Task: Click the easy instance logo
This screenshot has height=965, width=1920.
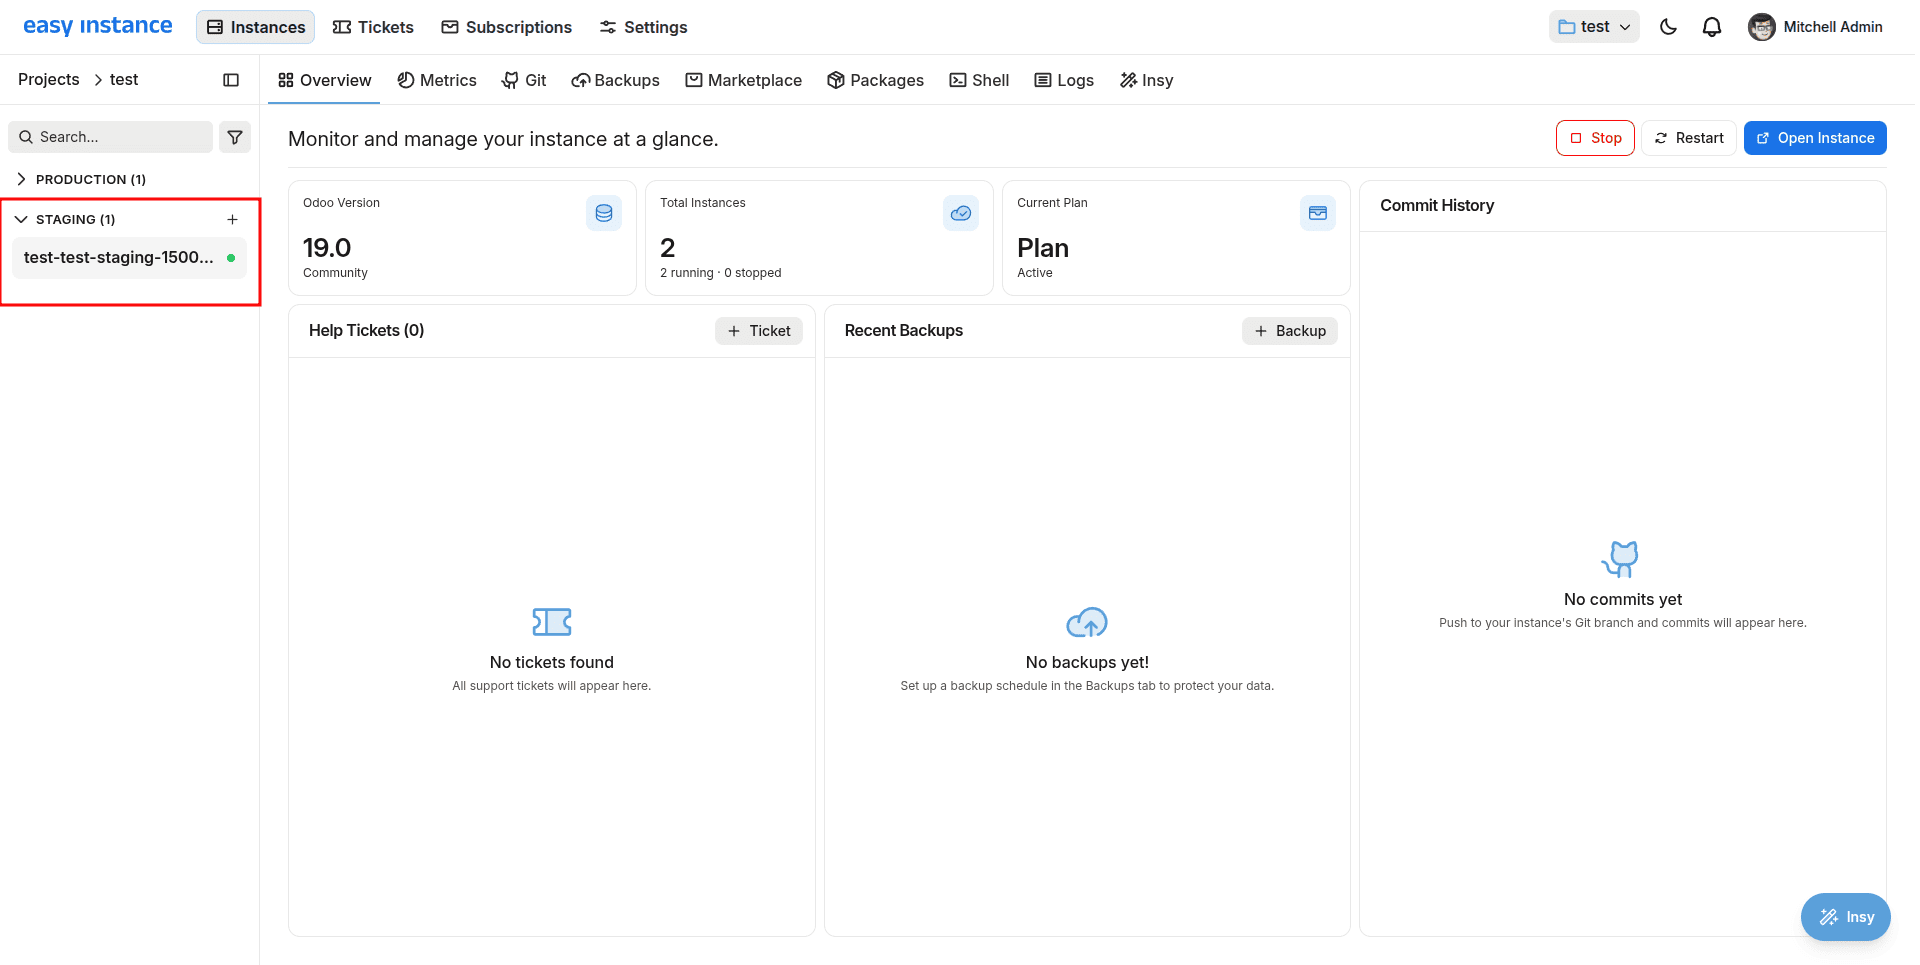Action: point(97,26)
